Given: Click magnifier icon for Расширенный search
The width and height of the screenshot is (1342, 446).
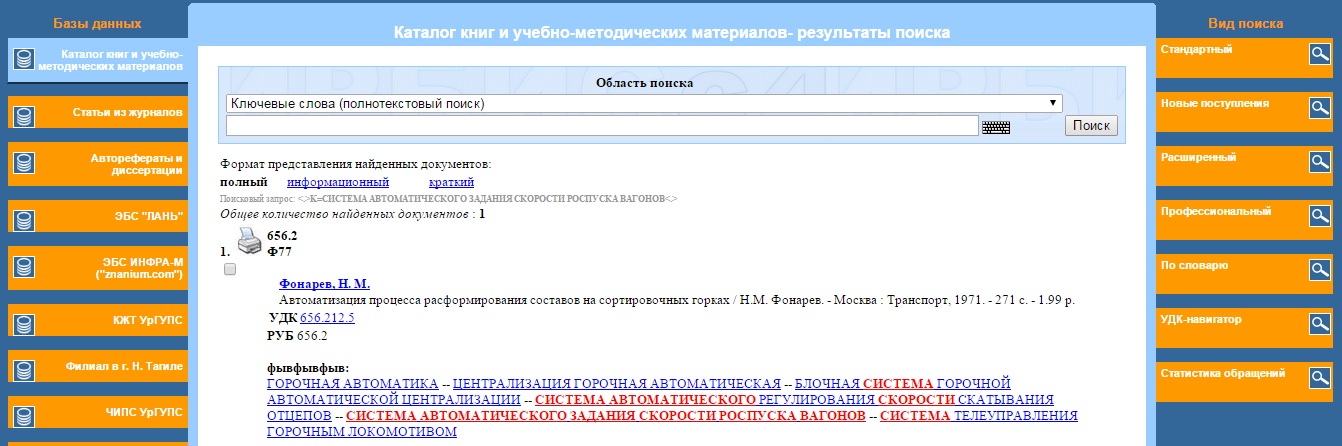Looking at the screenshot, I should pos(1320,163).
